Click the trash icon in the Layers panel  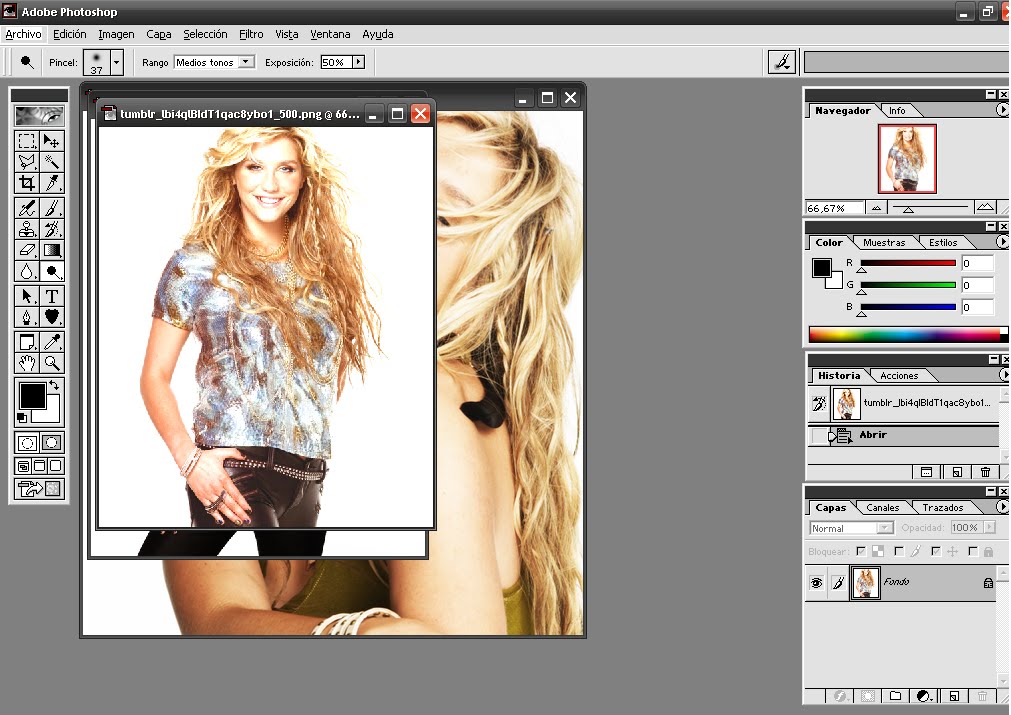[983, 695]
